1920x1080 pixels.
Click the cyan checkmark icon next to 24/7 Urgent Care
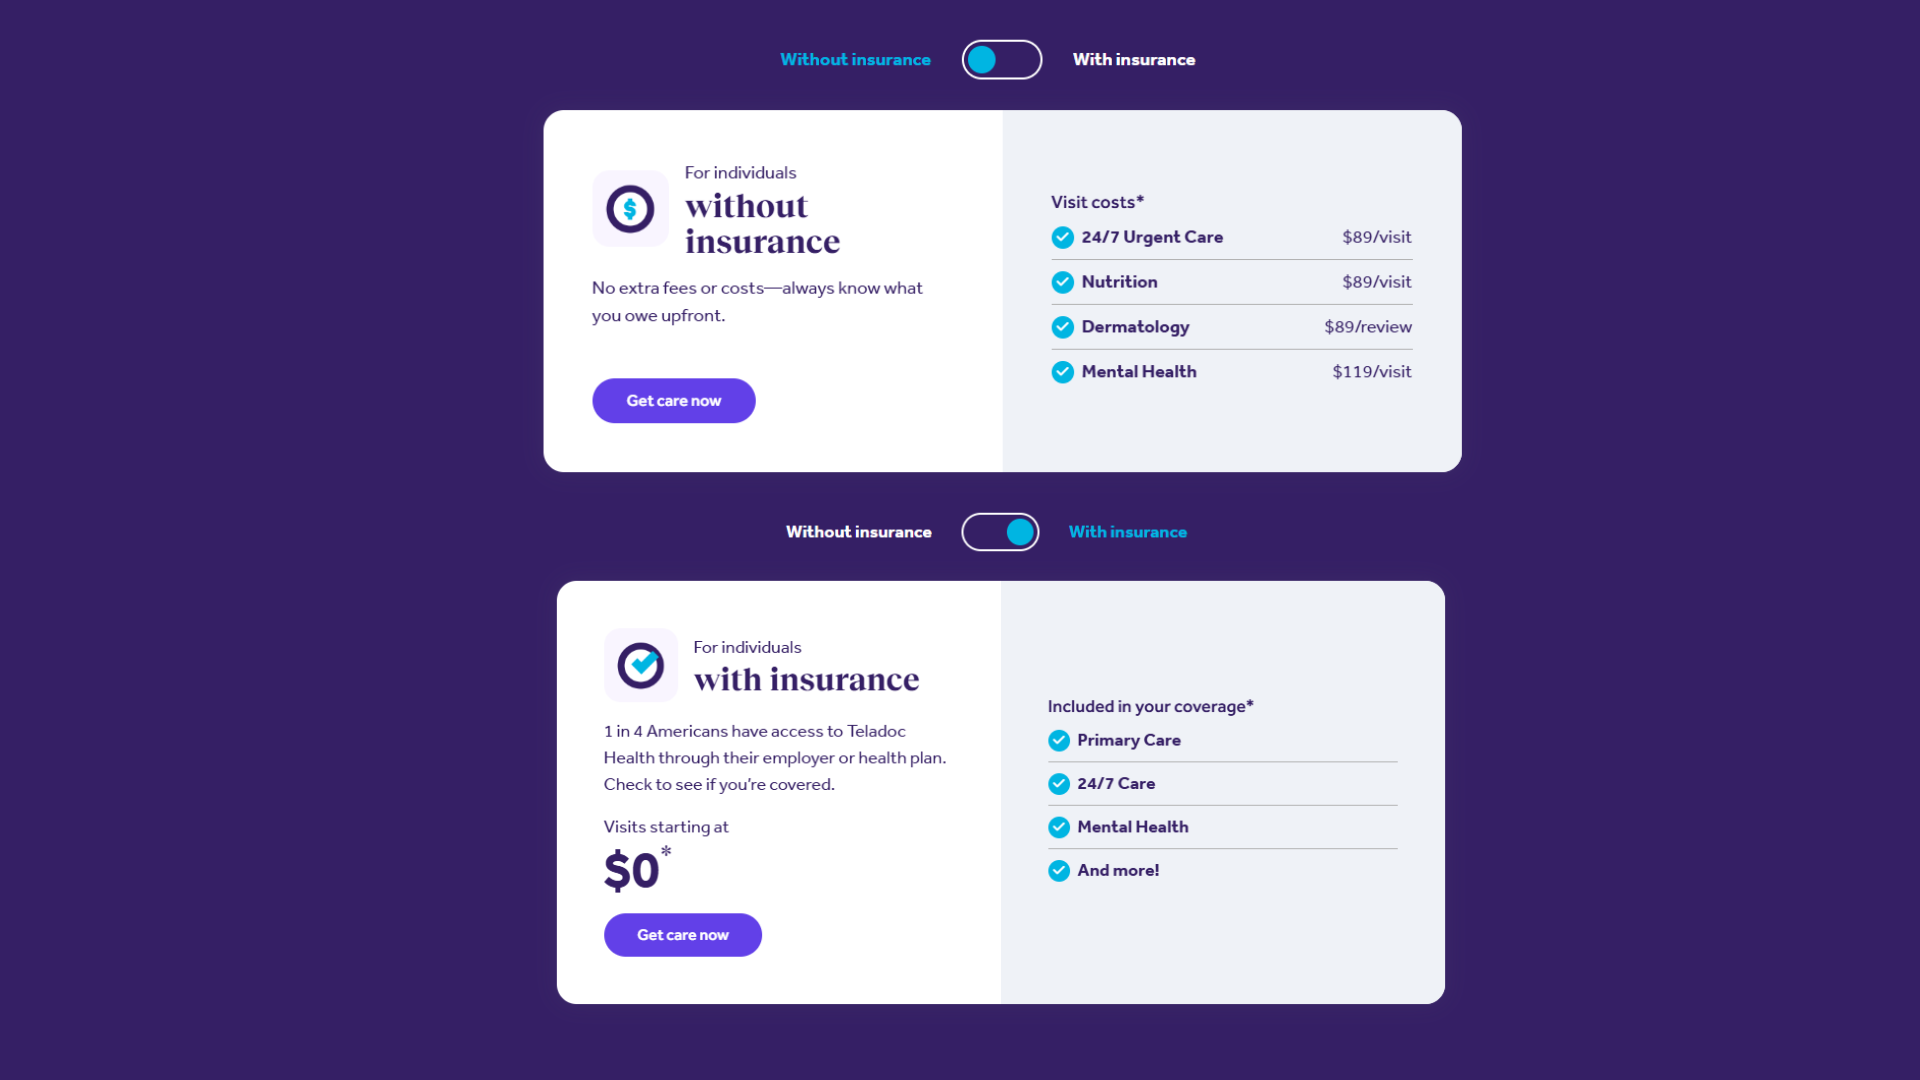[x=1062, y=237]
